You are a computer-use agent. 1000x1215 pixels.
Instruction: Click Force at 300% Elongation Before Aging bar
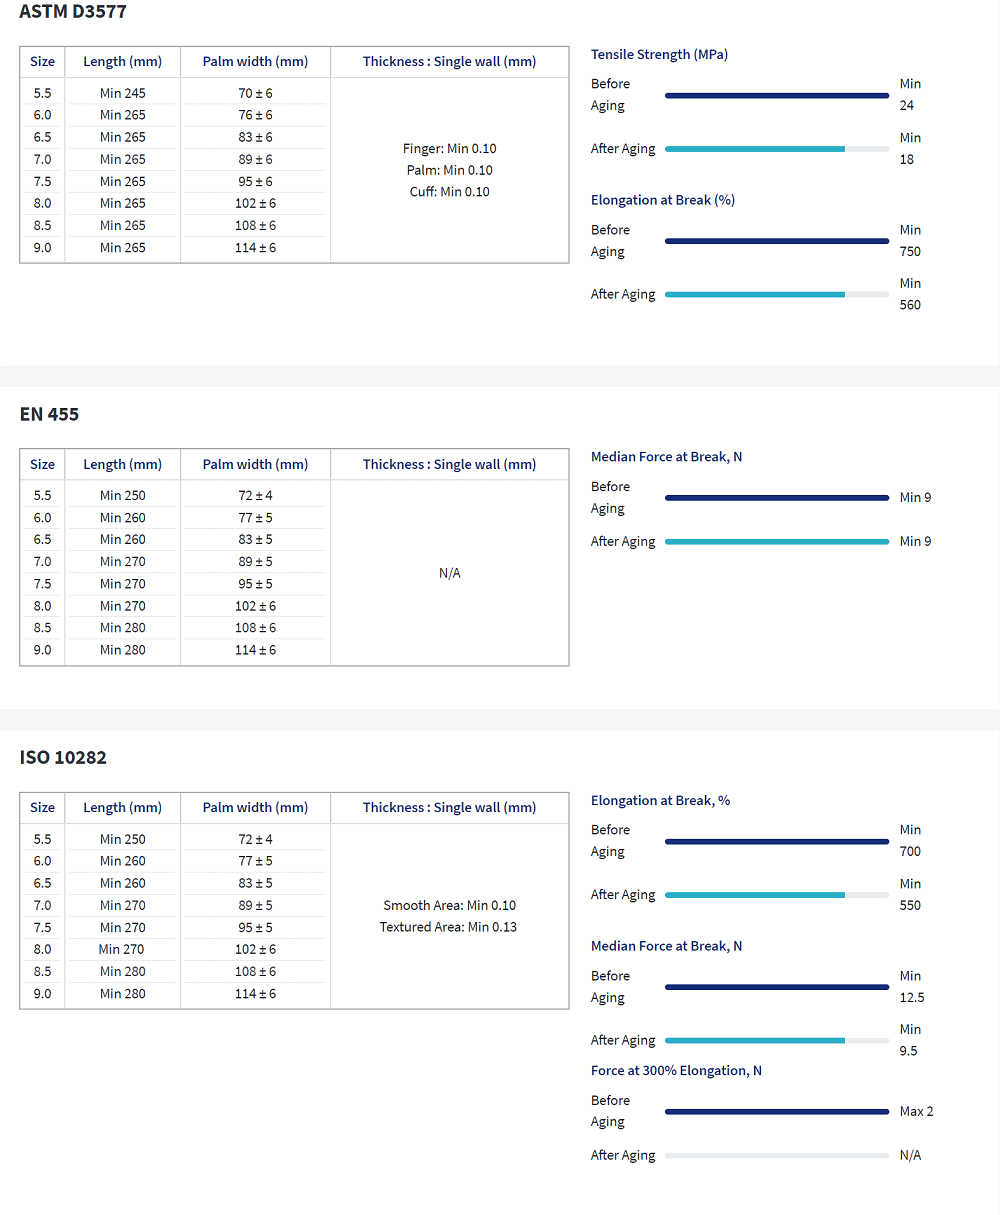click(776, 1111)
